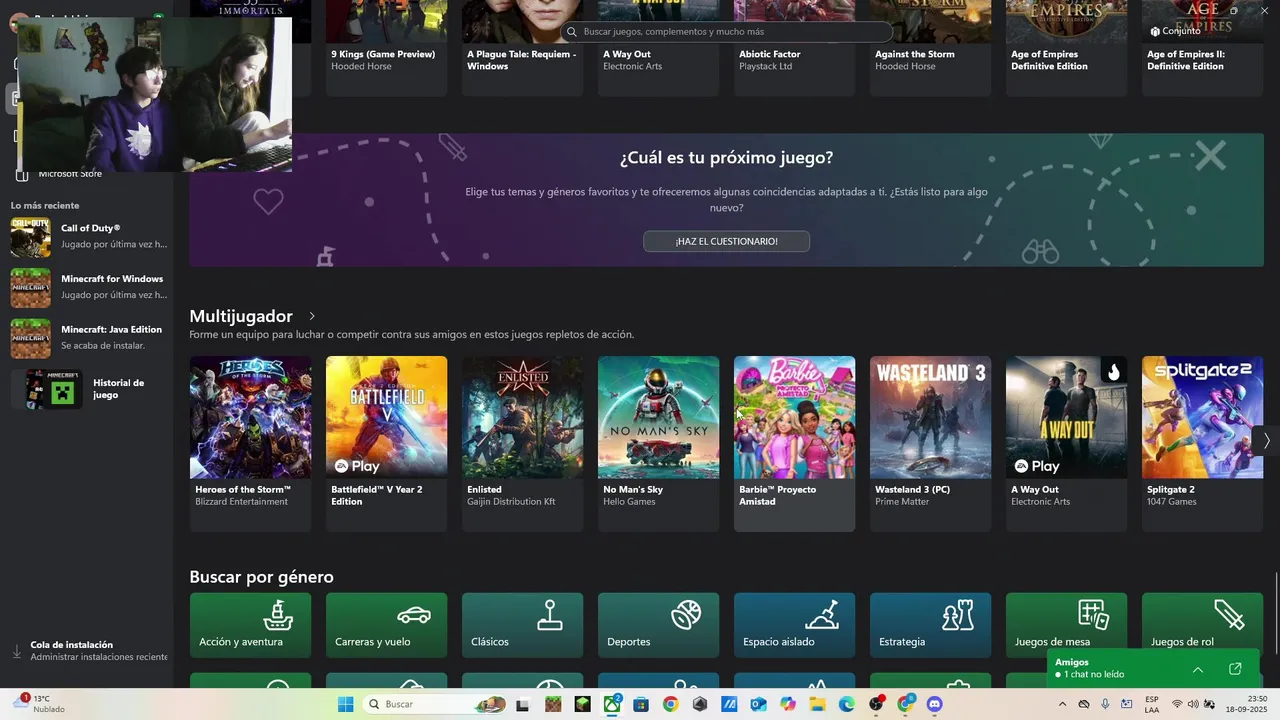Show hidden system tray icons
The height and width of the screenshot is (720, 1280).
click(x=1062, y=704)
